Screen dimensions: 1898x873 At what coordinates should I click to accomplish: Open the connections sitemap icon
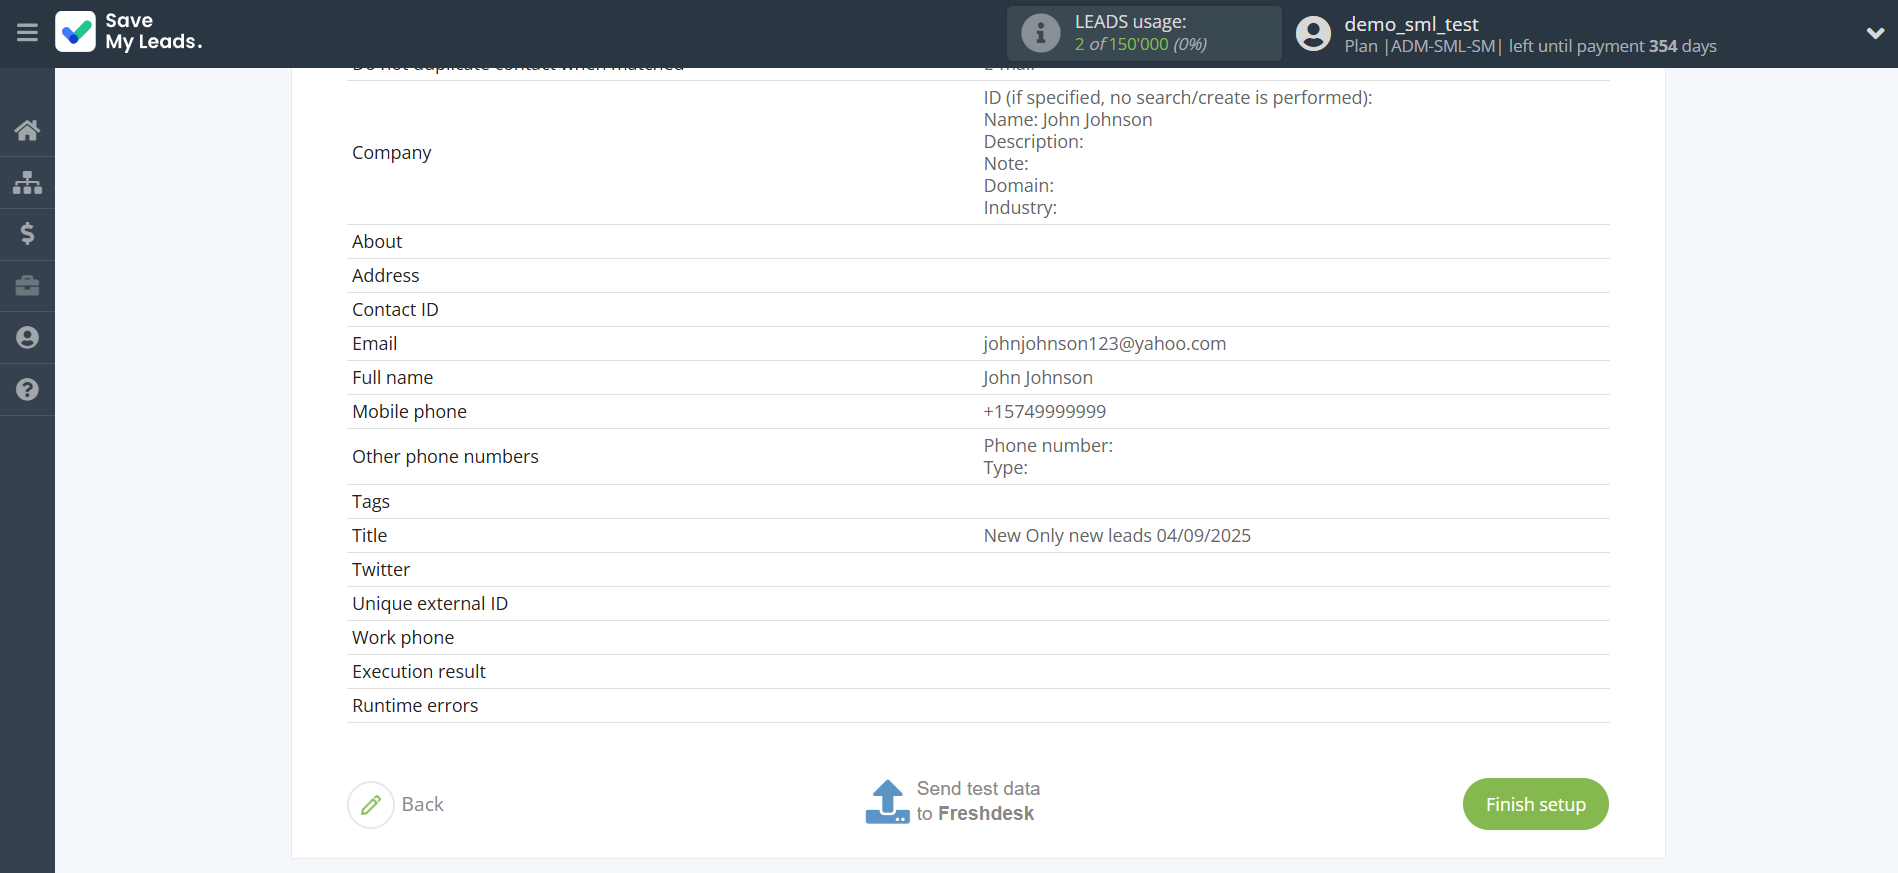[x=27, y=182]
